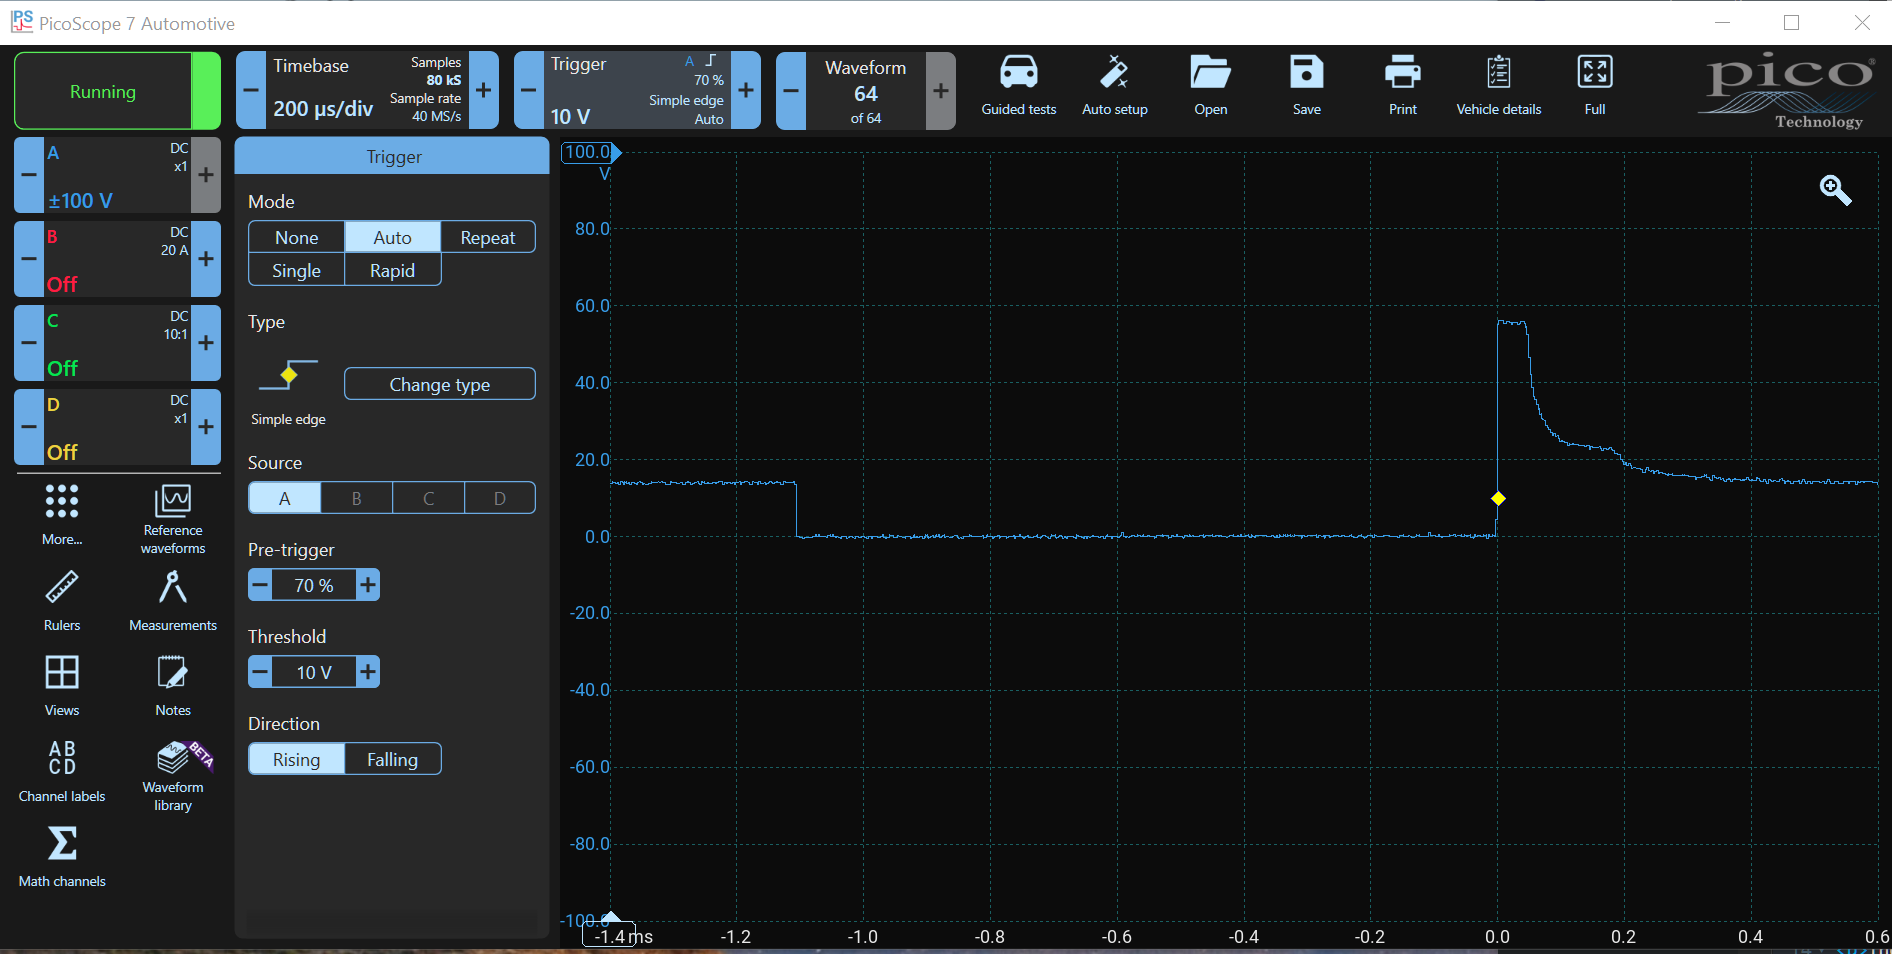Screen dimensions: 1892x954
Task: Go to previous waveform in buffer
Action: coord(791,90)
